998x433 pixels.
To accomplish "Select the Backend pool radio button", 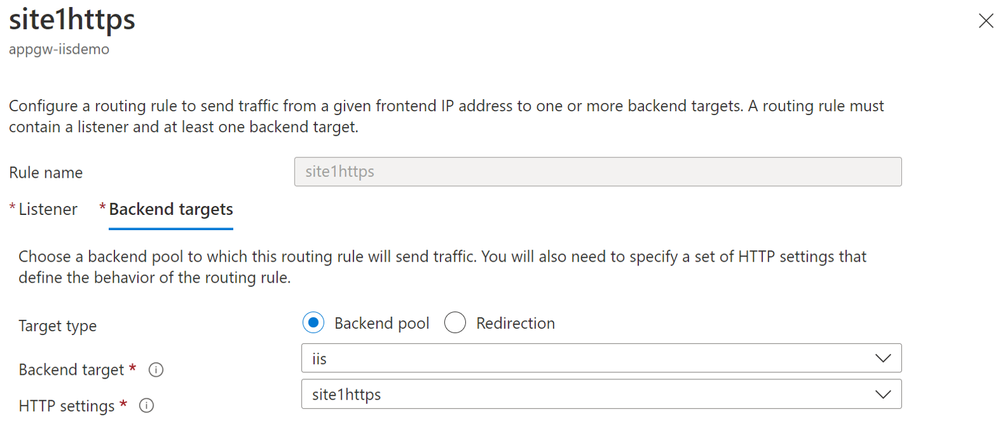I will click(x=313, y=323).
